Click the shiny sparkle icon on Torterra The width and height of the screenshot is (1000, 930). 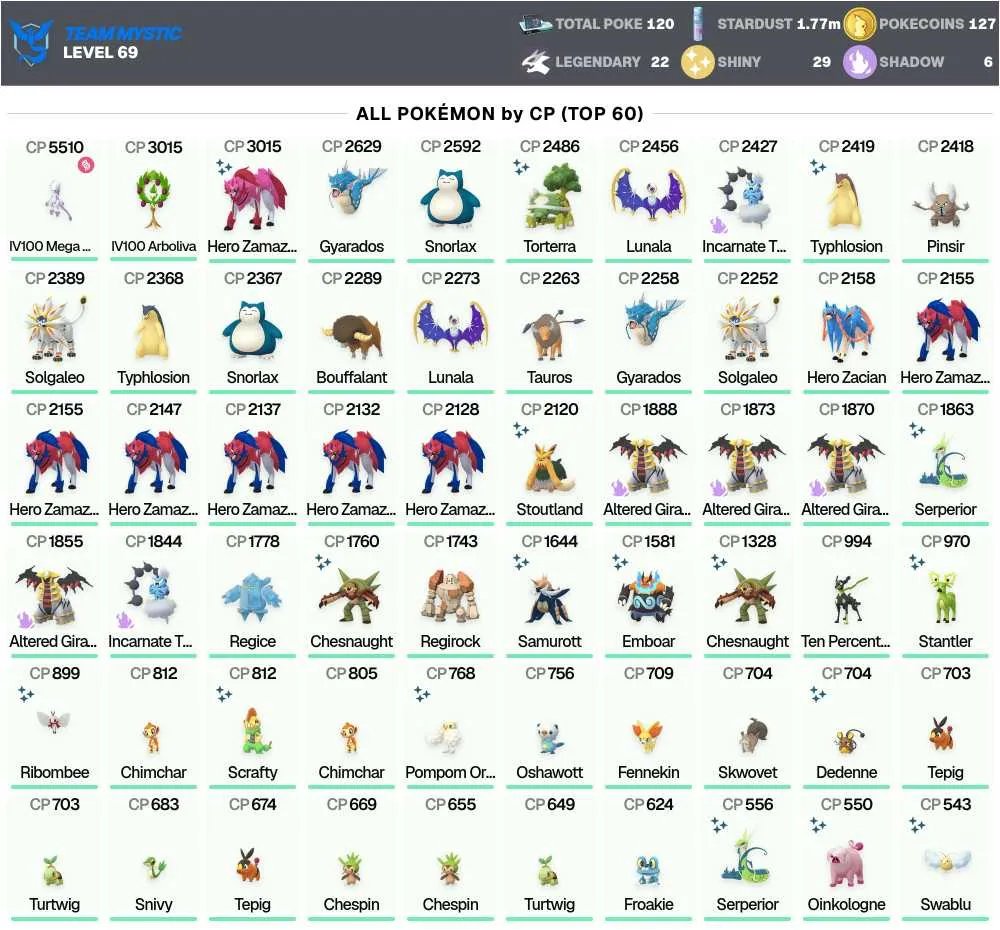pyautogui.click(x=521, y=168)
